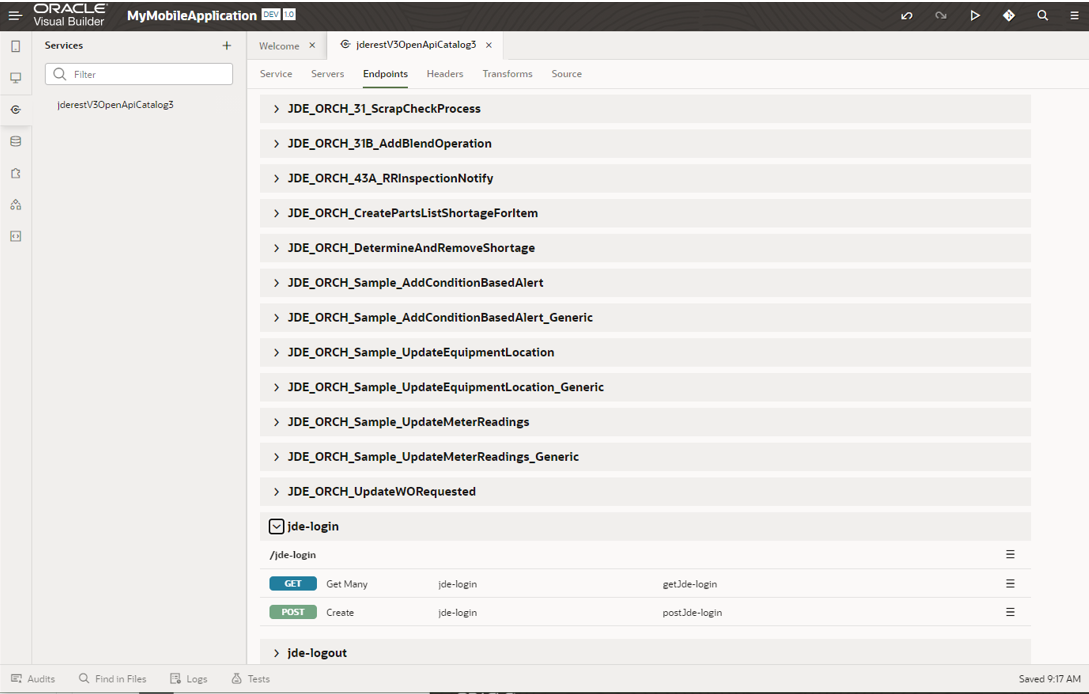Open the Processes panel icon
This screenshot has width=1089, height=694.
pyautogui.click(x=14, y=204)
